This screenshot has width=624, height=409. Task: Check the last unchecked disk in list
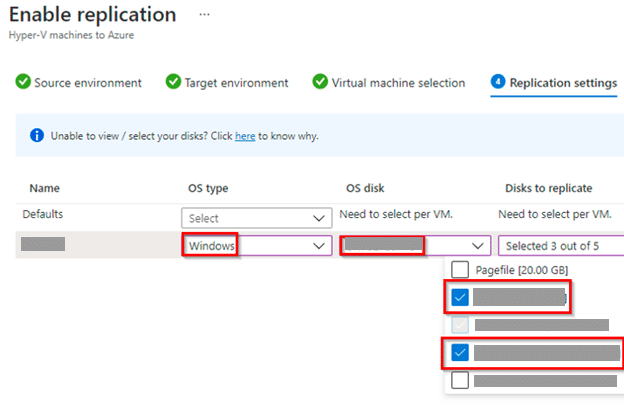[460, 380]
